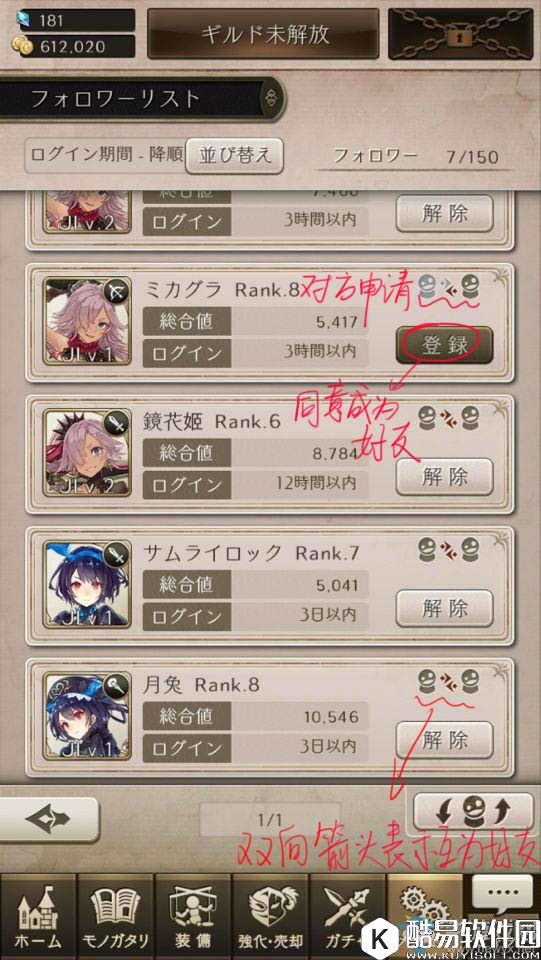541x960 pixels.
Task: Click the 1/1 page indicator
Action: (x=270, y=819)
